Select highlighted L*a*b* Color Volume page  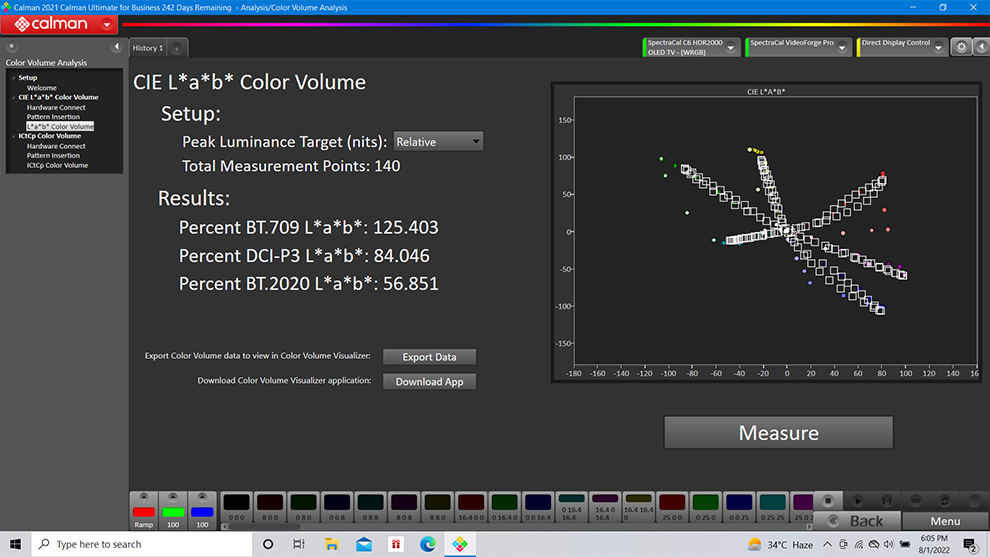pyautogui.click(x=60, y=126)
